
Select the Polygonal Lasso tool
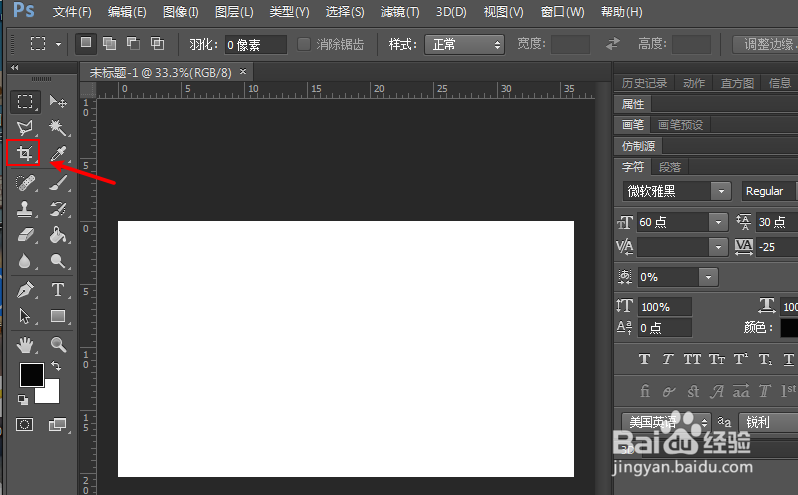point(24,128)
